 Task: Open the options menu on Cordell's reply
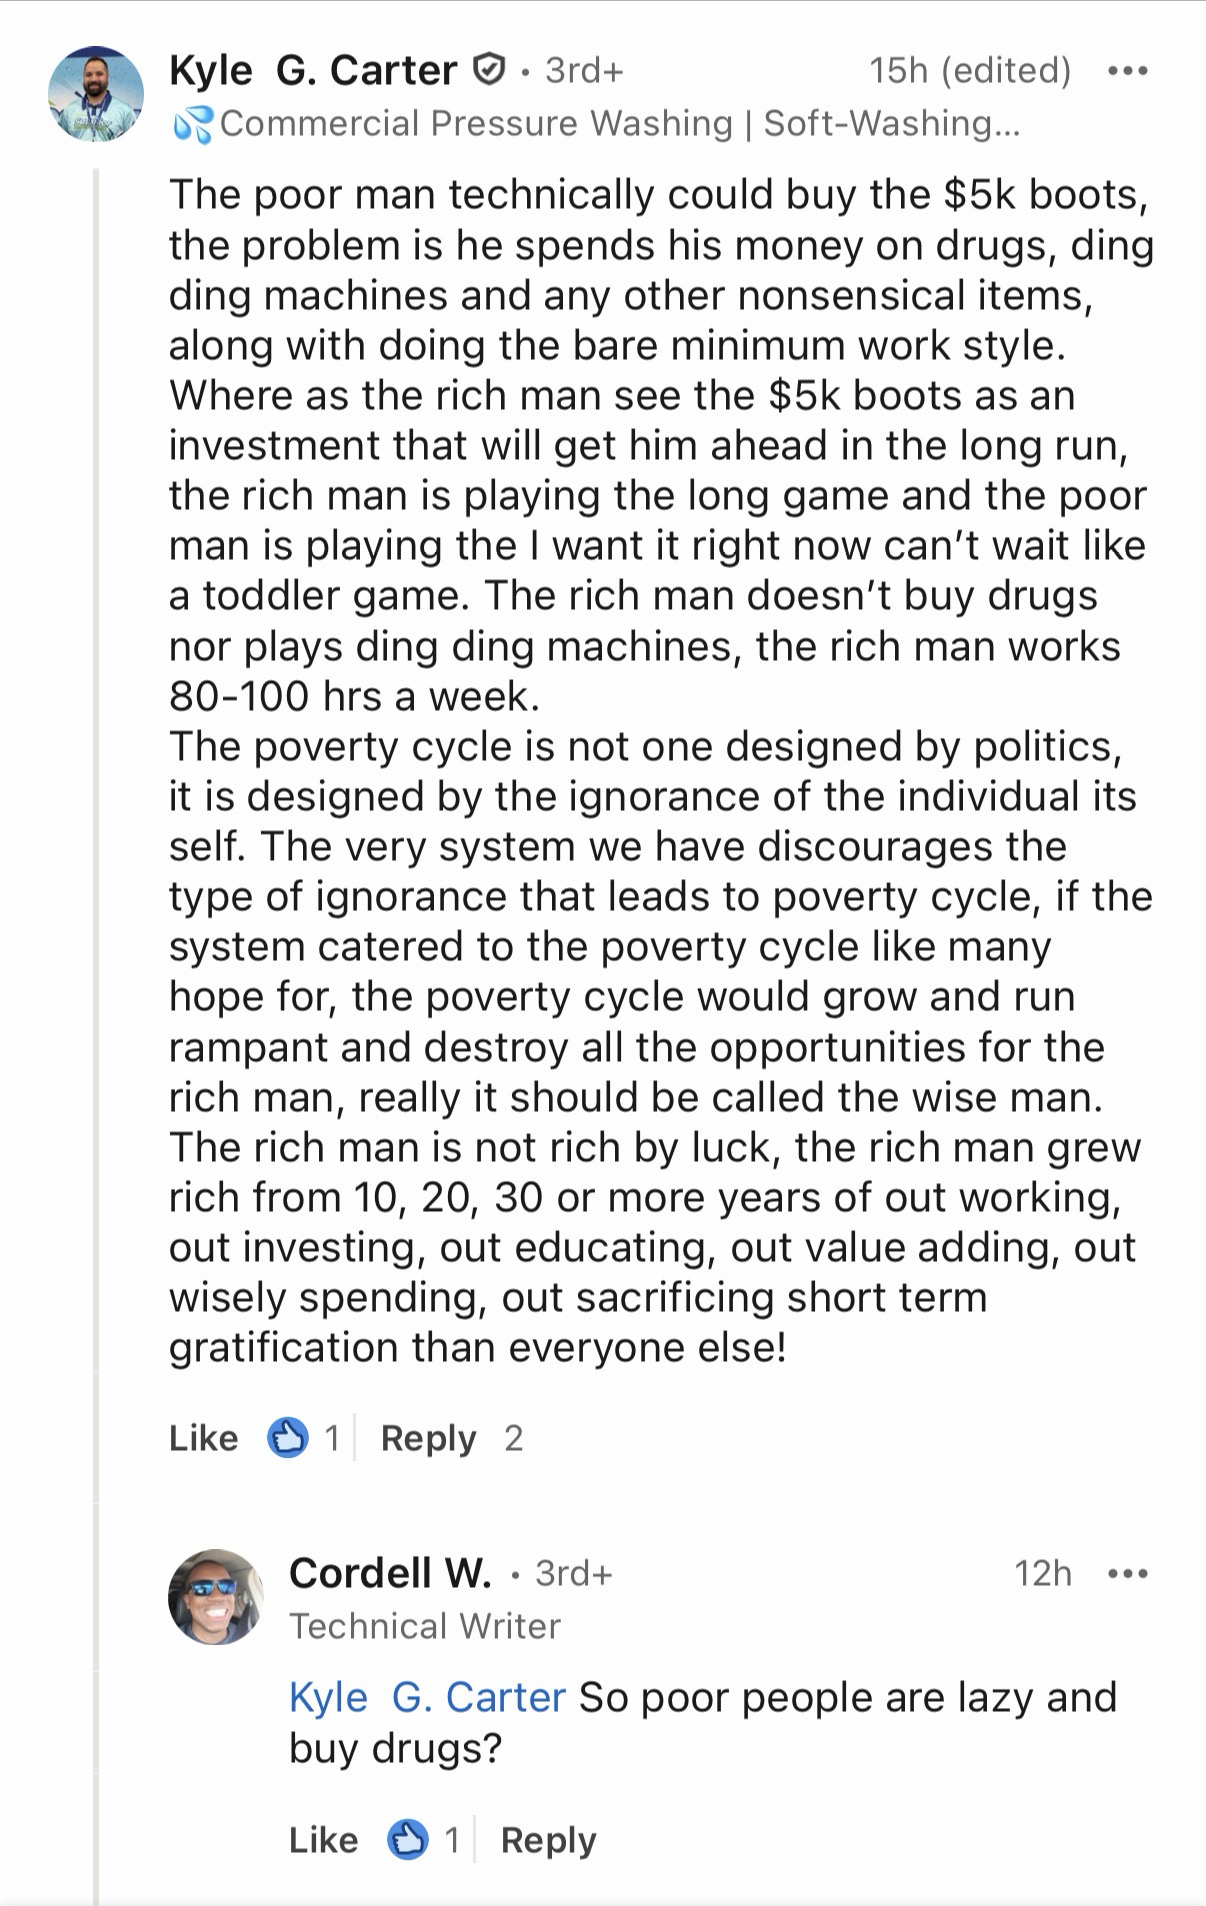pyautogui.click(x=1128, y=1574)
